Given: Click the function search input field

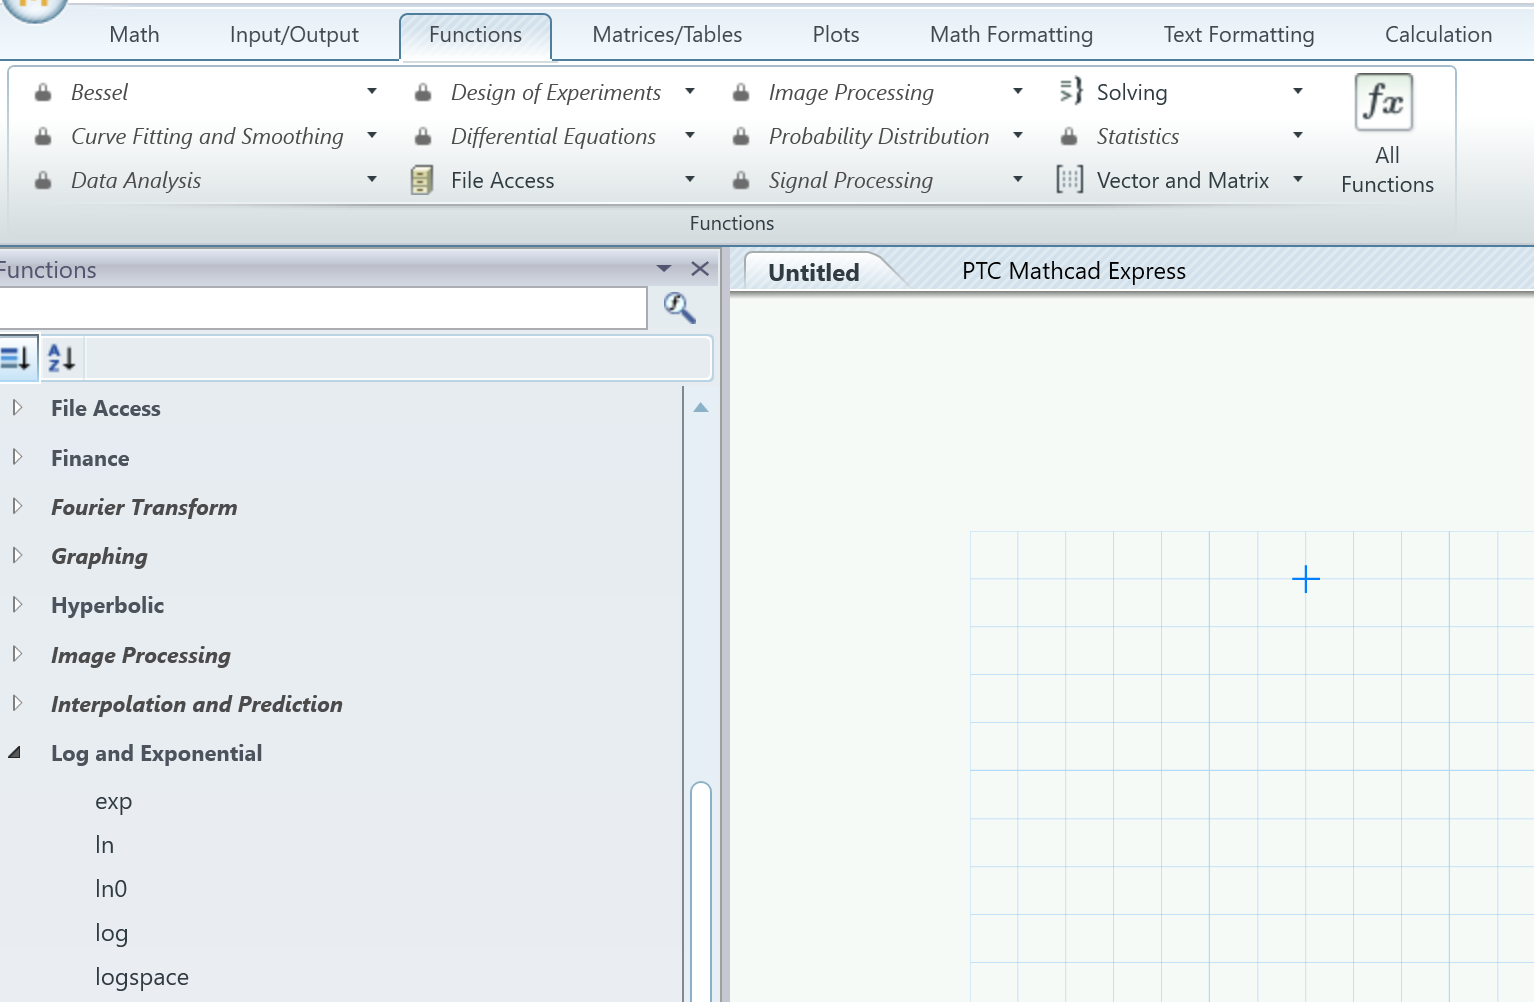Looking at the screenshot, I should 322,308.
